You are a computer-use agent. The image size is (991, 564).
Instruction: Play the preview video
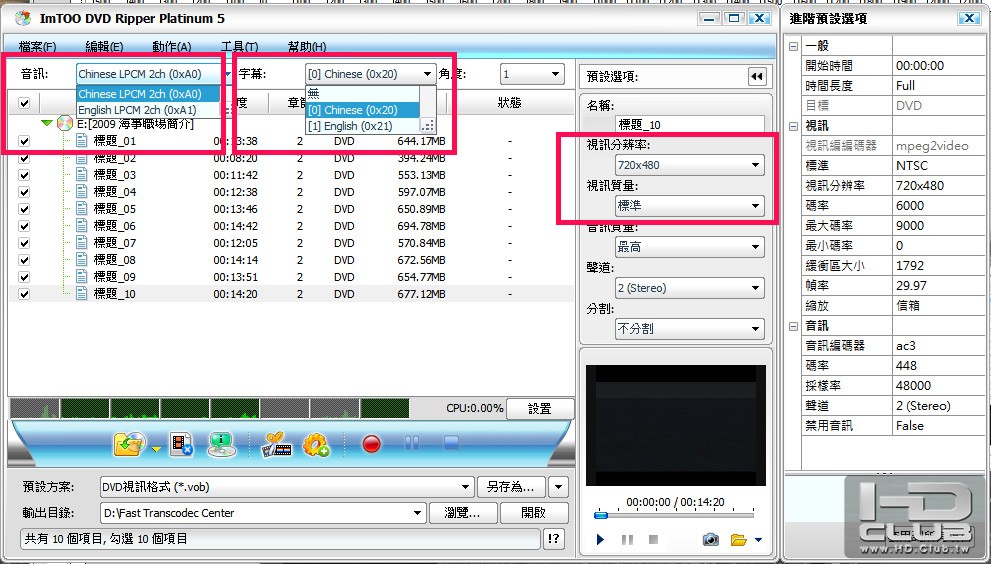coord(600,539)
